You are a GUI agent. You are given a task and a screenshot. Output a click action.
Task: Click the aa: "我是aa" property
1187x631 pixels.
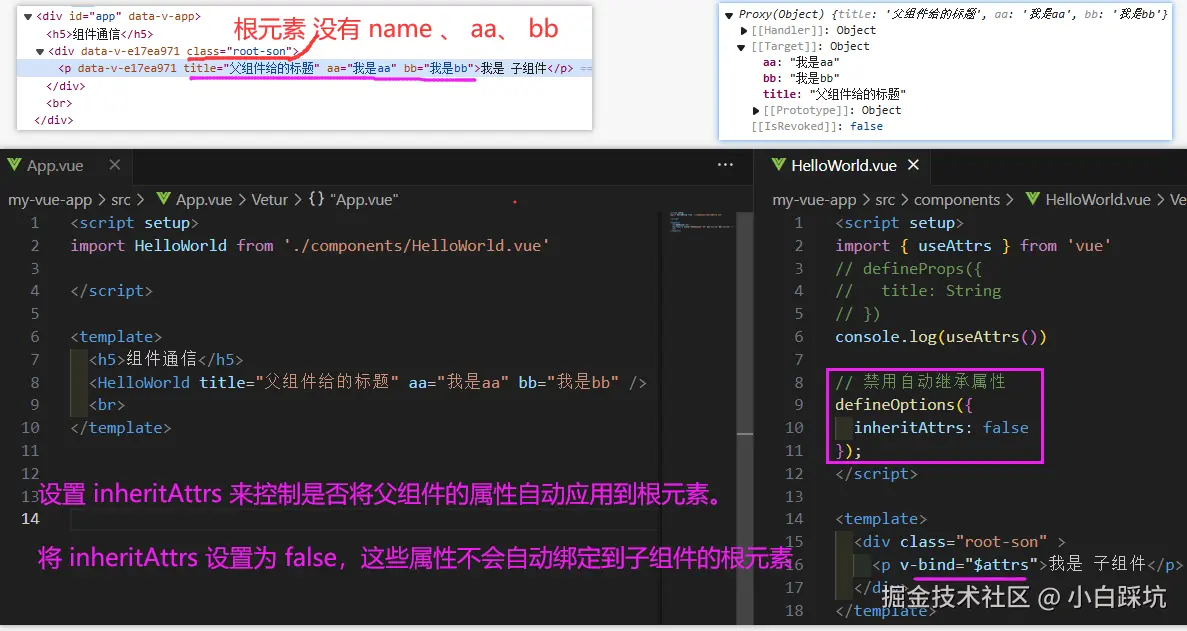(801, 62)
